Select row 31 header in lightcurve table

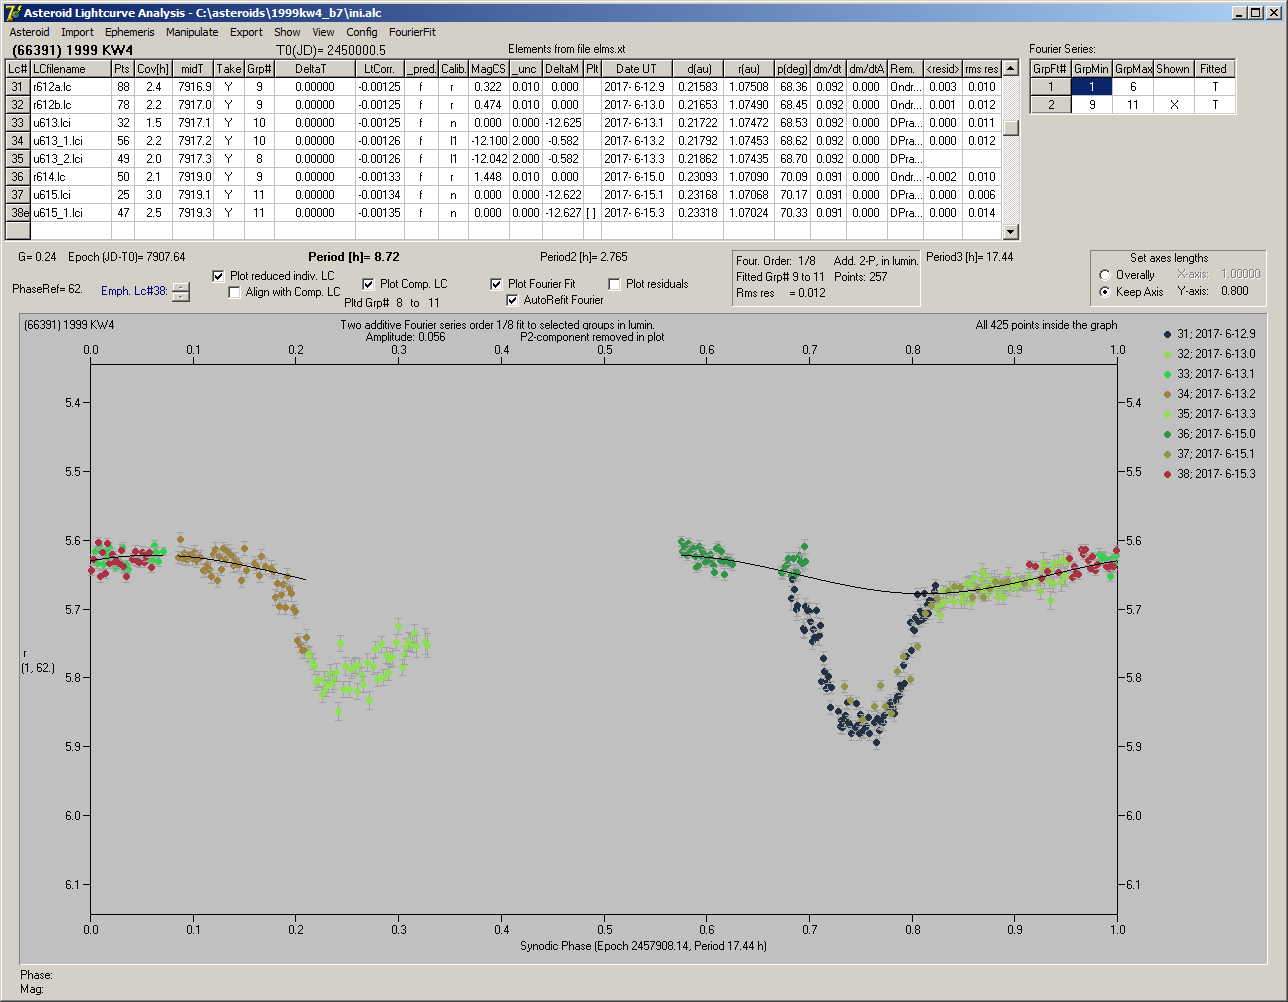tap(18, 87)
